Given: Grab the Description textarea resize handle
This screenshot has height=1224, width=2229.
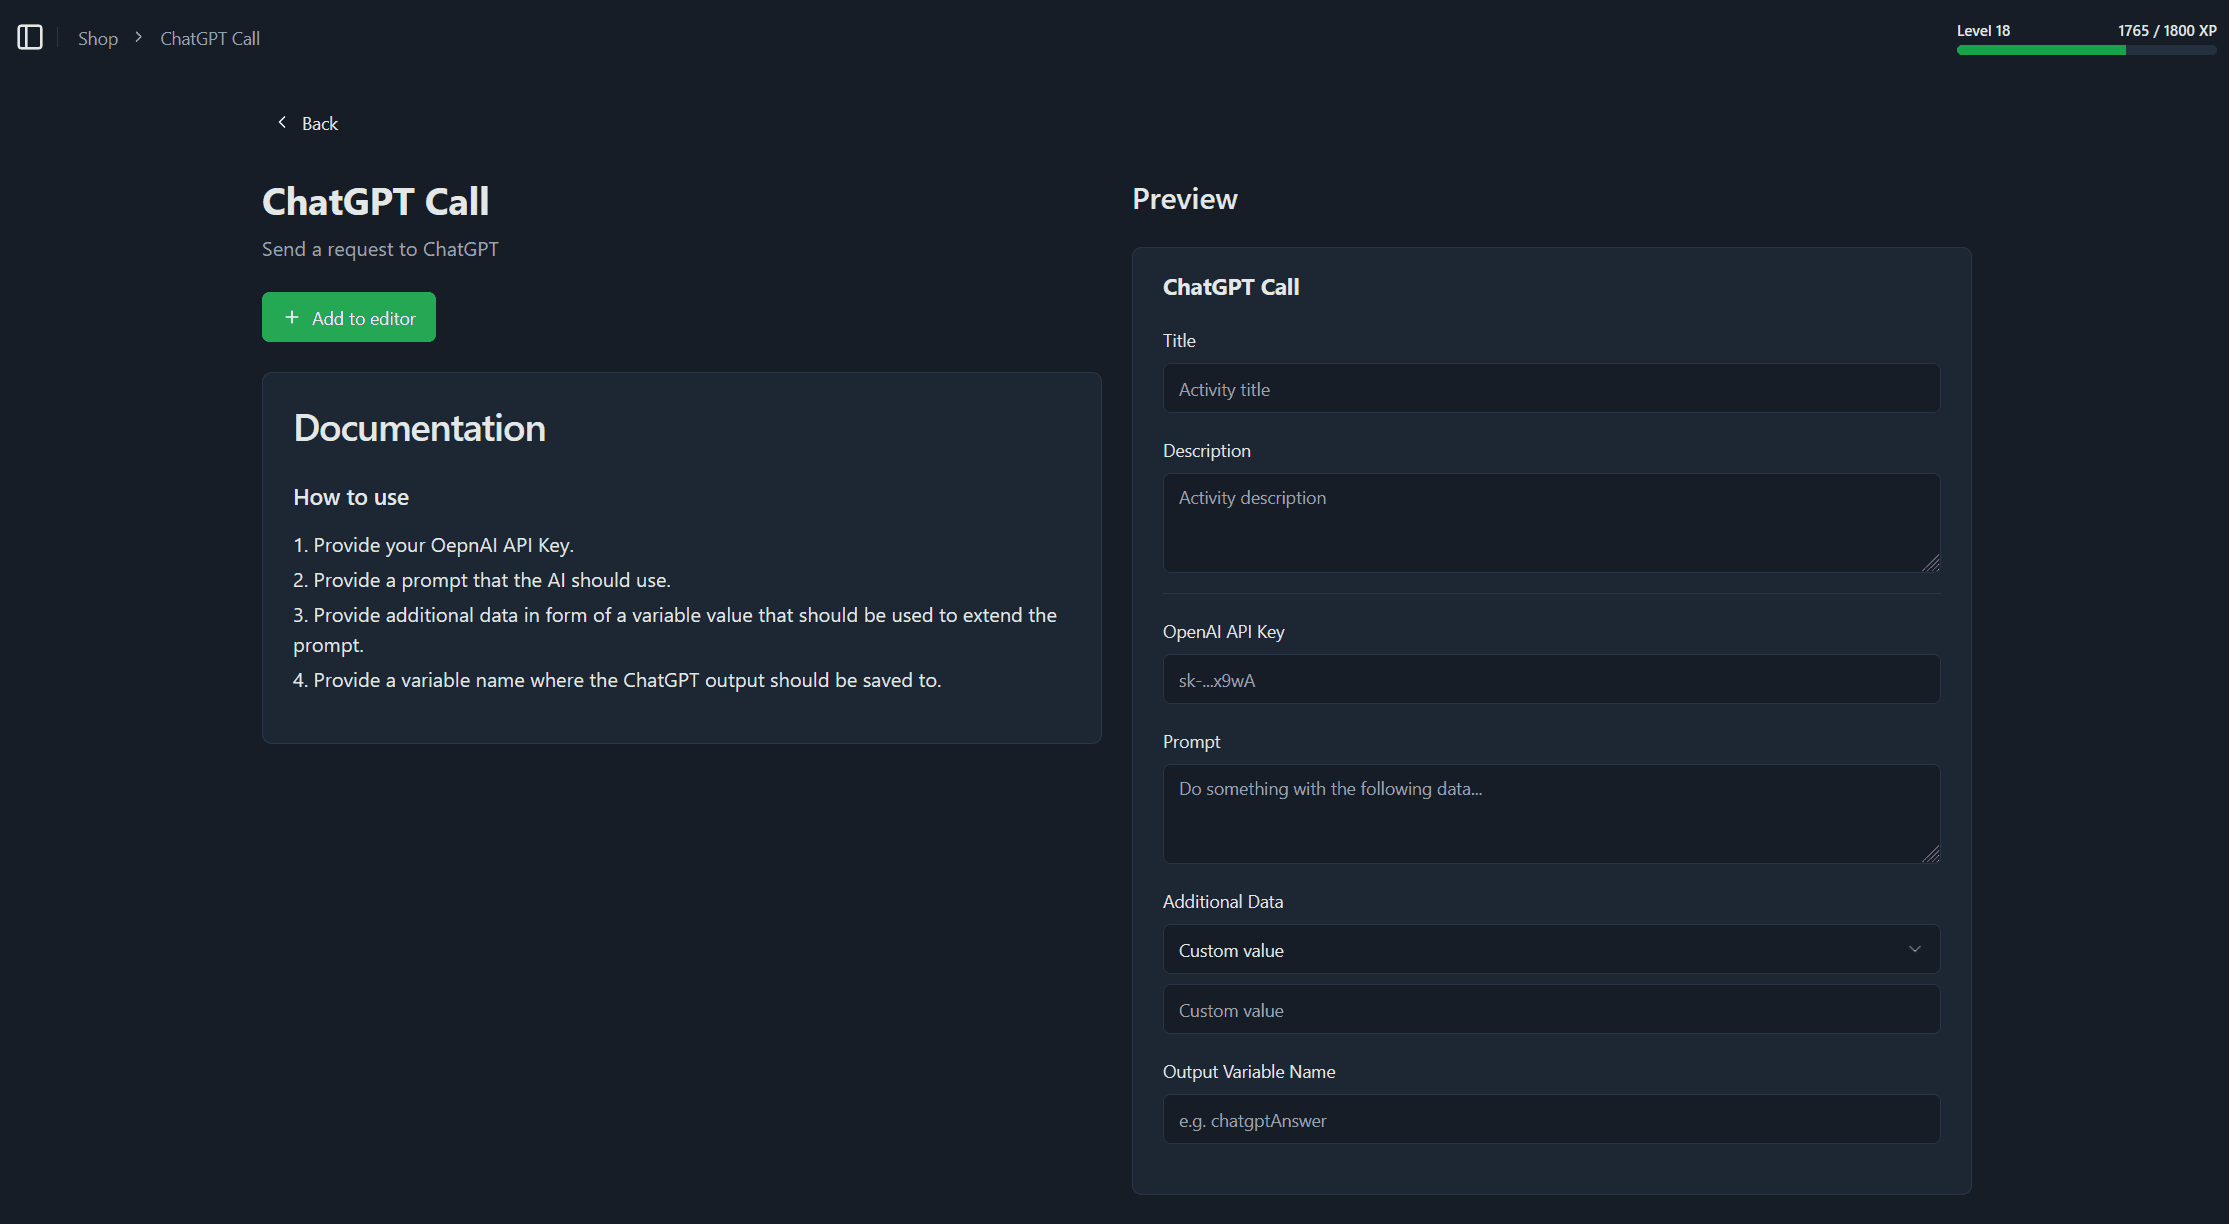Looking at the screenshot, I should point(1930,563).
